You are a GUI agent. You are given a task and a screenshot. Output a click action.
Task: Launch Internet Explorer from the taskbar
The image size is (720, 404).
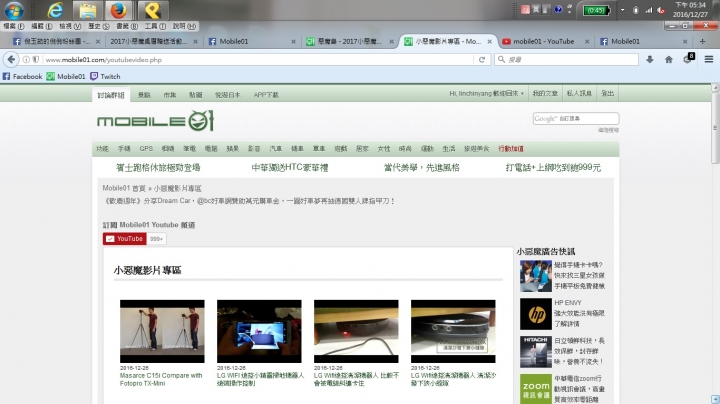pyautogui.click(x=56, y=10)
